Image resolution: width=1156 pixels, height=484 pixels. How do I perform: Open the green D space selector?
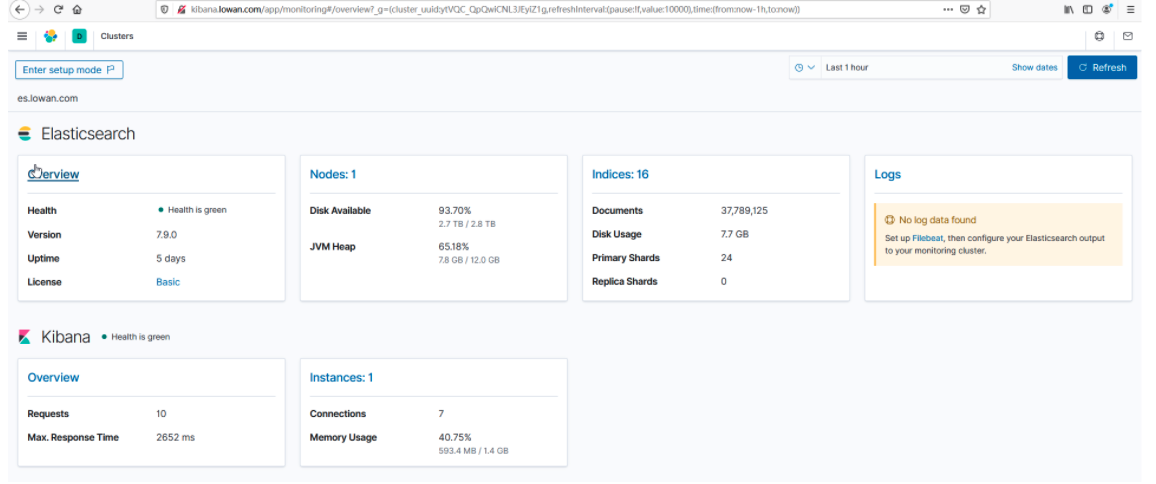(79, 36)
